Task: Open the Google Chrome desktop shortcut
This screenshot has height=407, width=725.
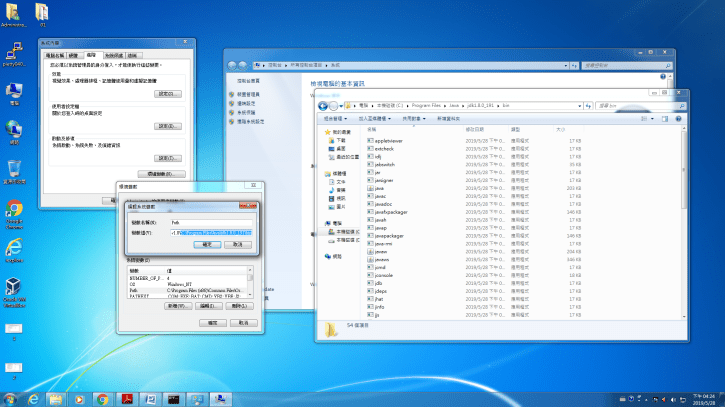Action: pos(15,210)
